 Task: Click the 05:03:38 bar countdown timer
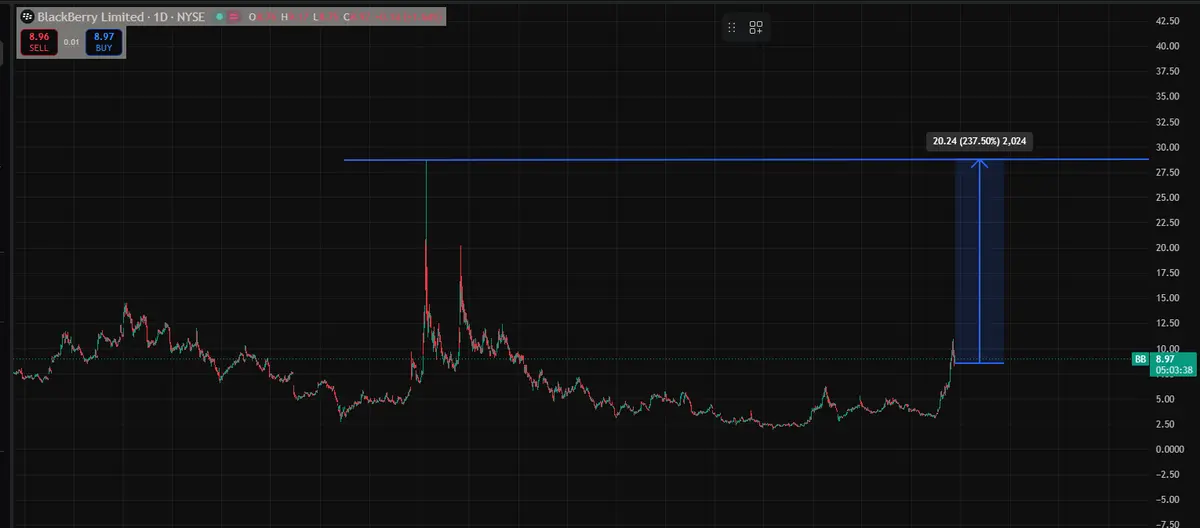(x=1174, y=370)
